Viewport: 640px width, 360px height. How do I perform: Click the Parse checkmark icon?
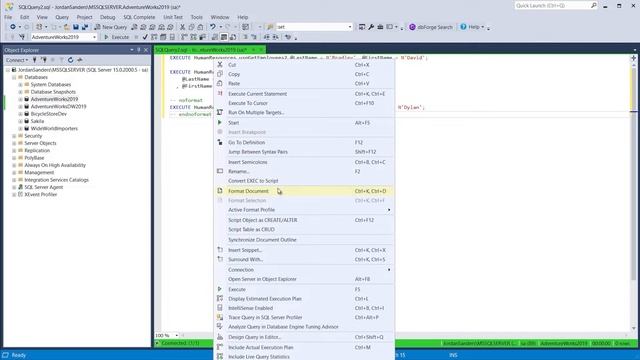pyautogui.click(x=145, y=37)
